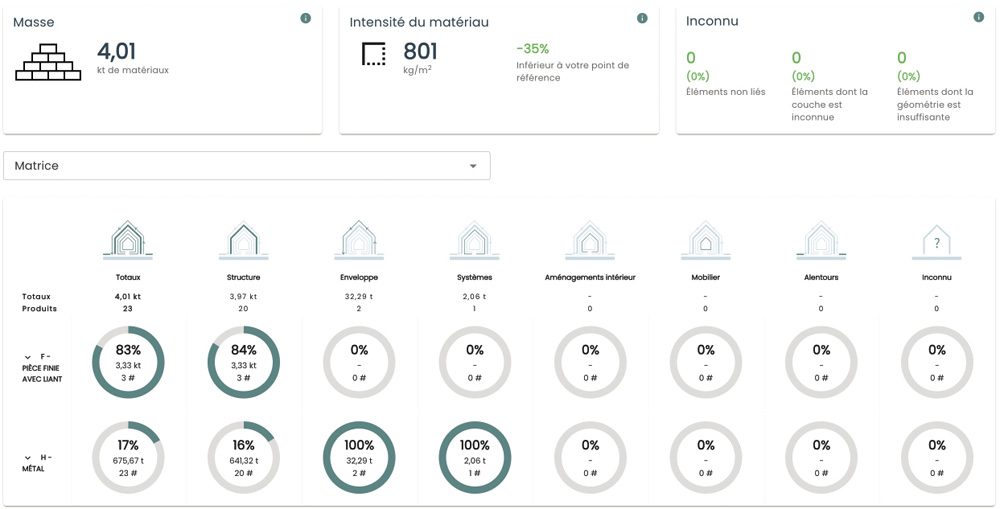1000x509 pixels.
Task: Select the Alentours building icon
Action: pyautogui.click(x=821, y=241)
